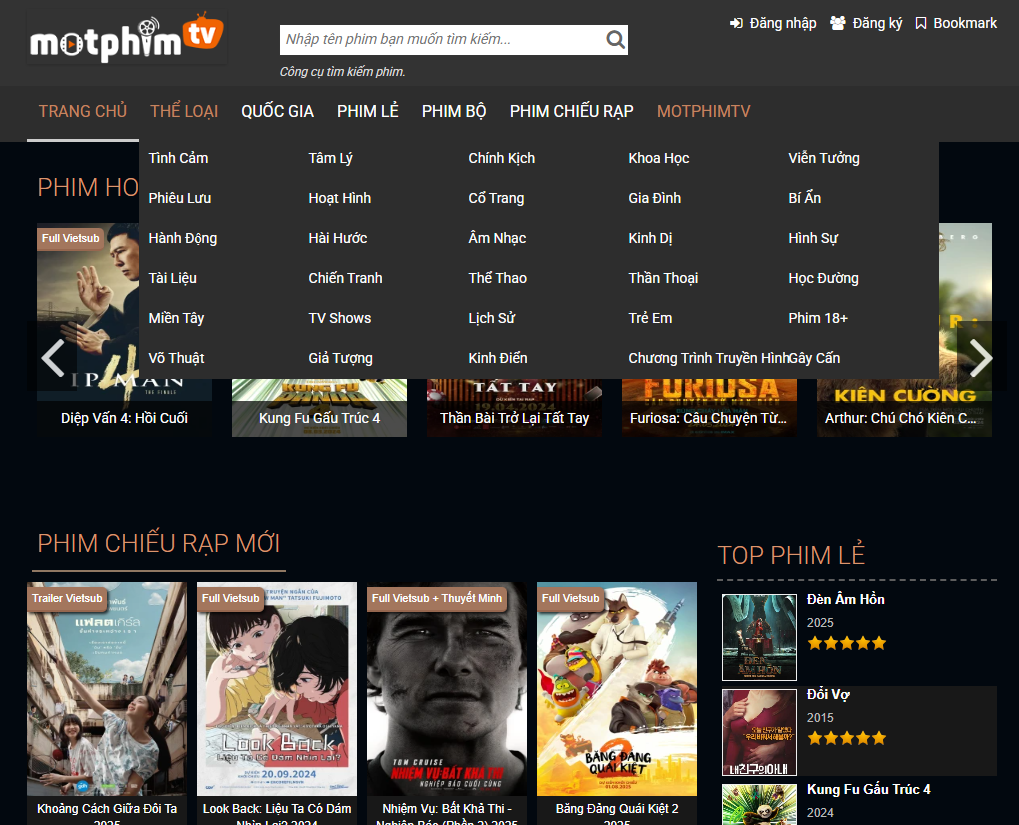The width and height of the screenshot is (1019, 825).
Task: Open the Thể Loại dropdown menu
Action: [x=184, y=111]
